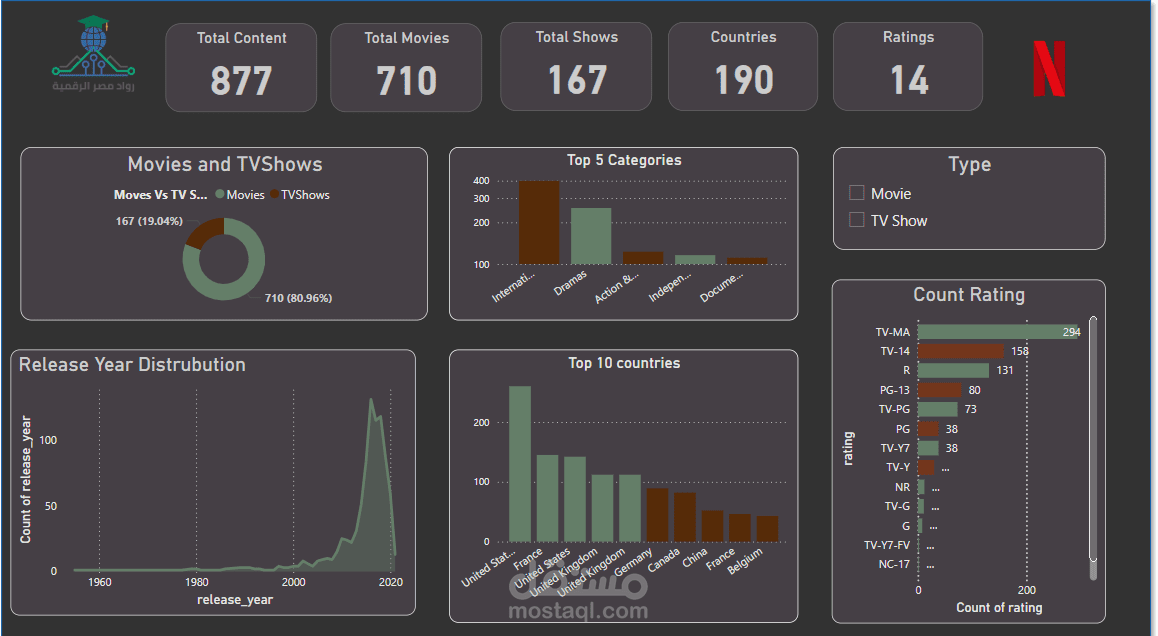Enable the TV Show checkbox in Type slicer

tap(855, 220)
